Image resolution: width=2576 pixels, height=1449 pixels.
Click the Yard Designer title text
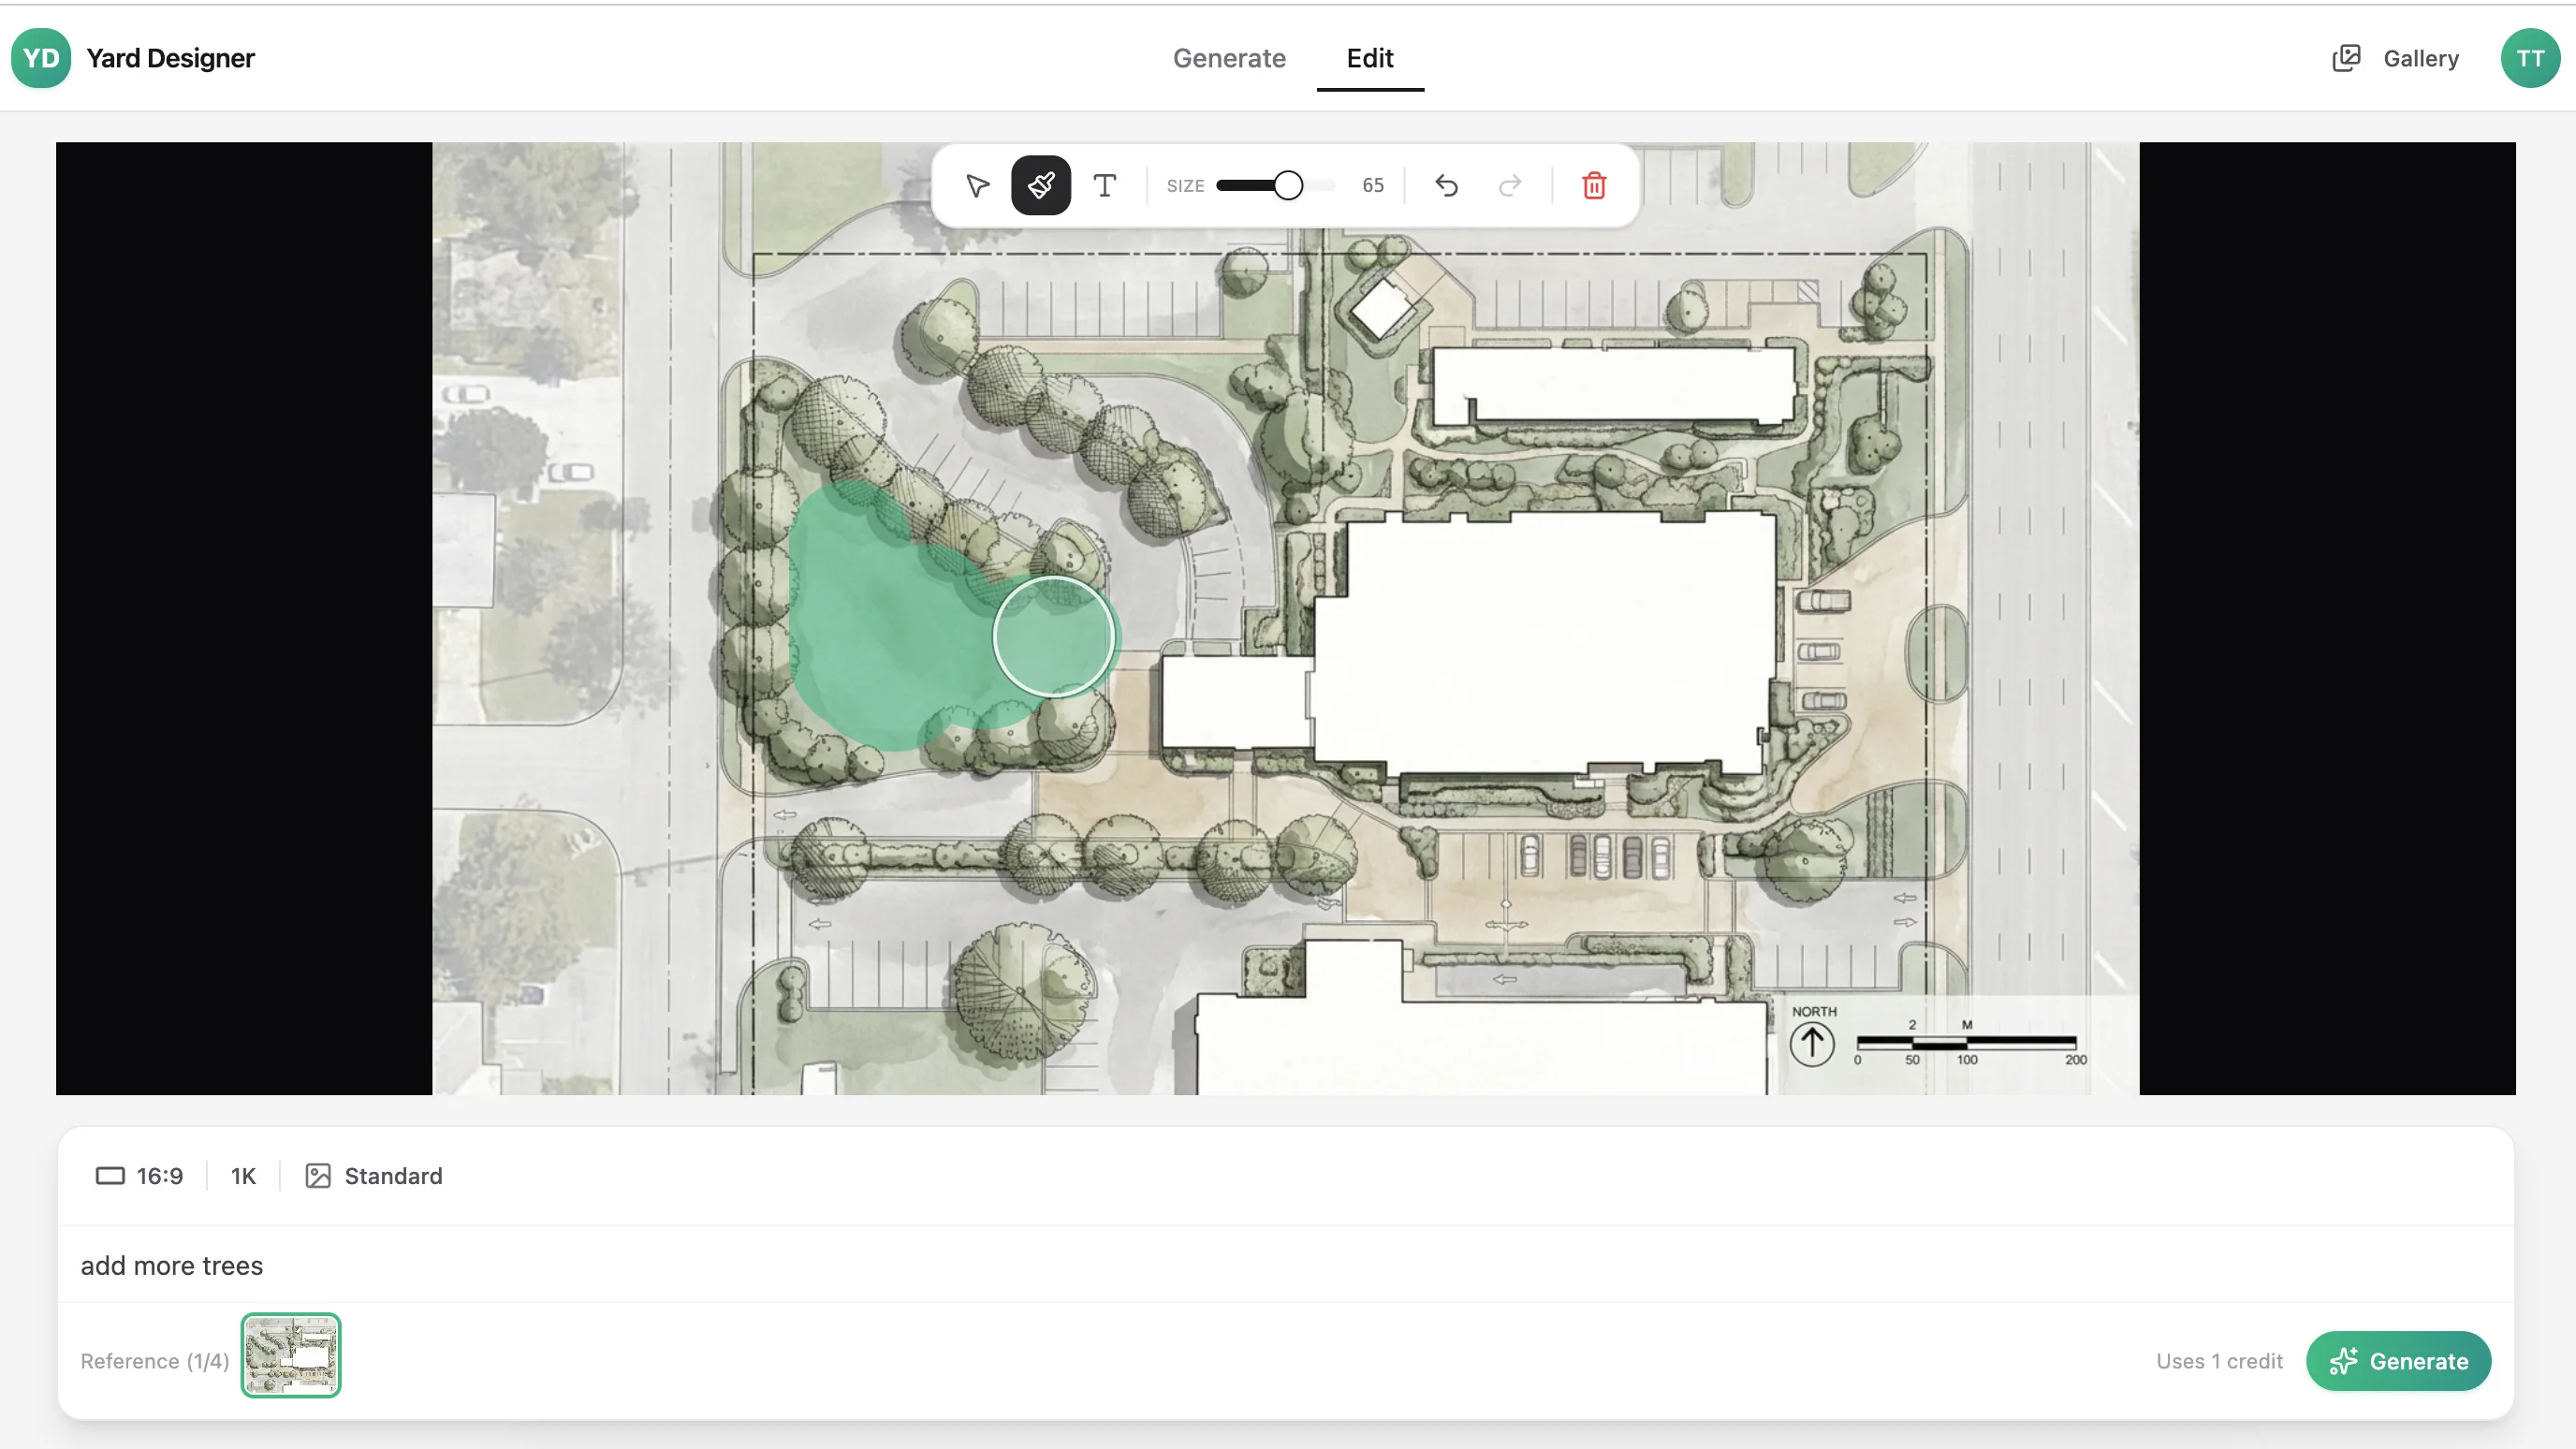(170, 58)
